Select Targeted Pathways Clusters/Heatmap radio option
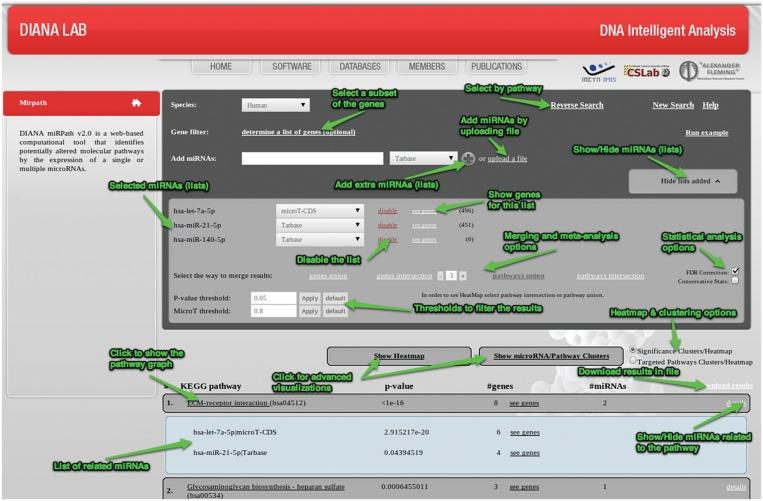 (x=633, y=360)
